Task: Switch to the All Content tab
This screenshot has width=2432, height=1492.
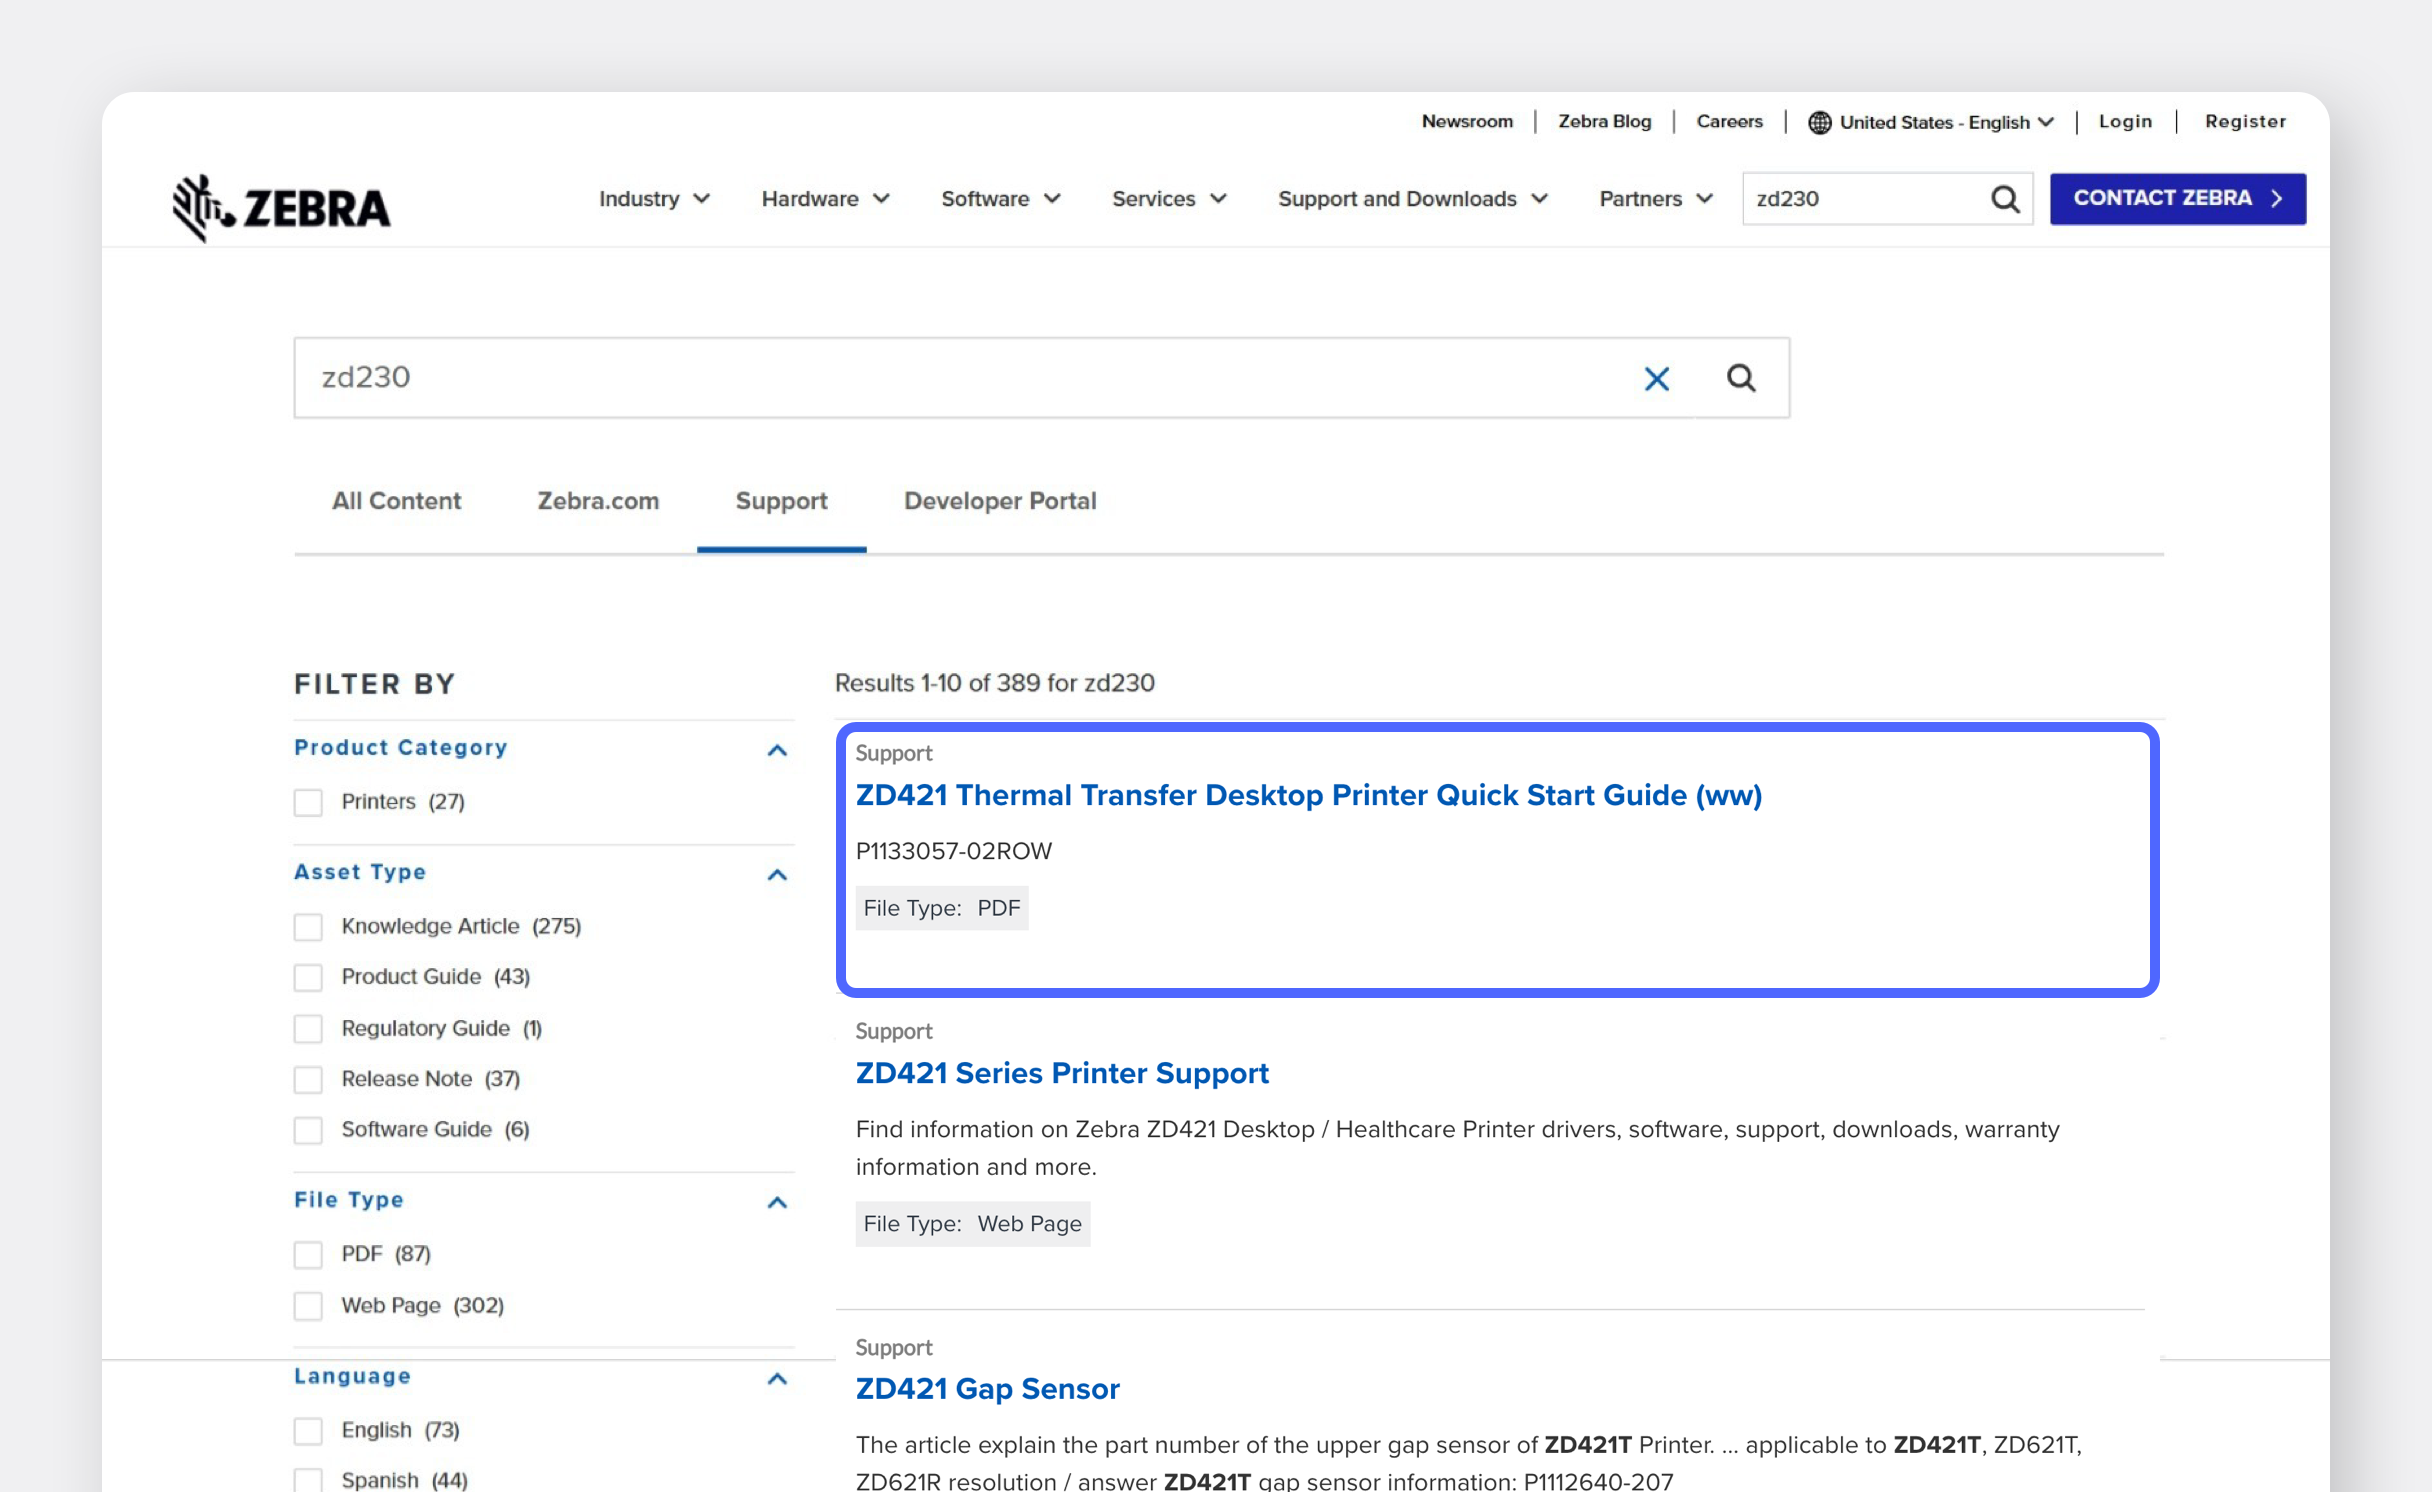Action: click(396, 501)
